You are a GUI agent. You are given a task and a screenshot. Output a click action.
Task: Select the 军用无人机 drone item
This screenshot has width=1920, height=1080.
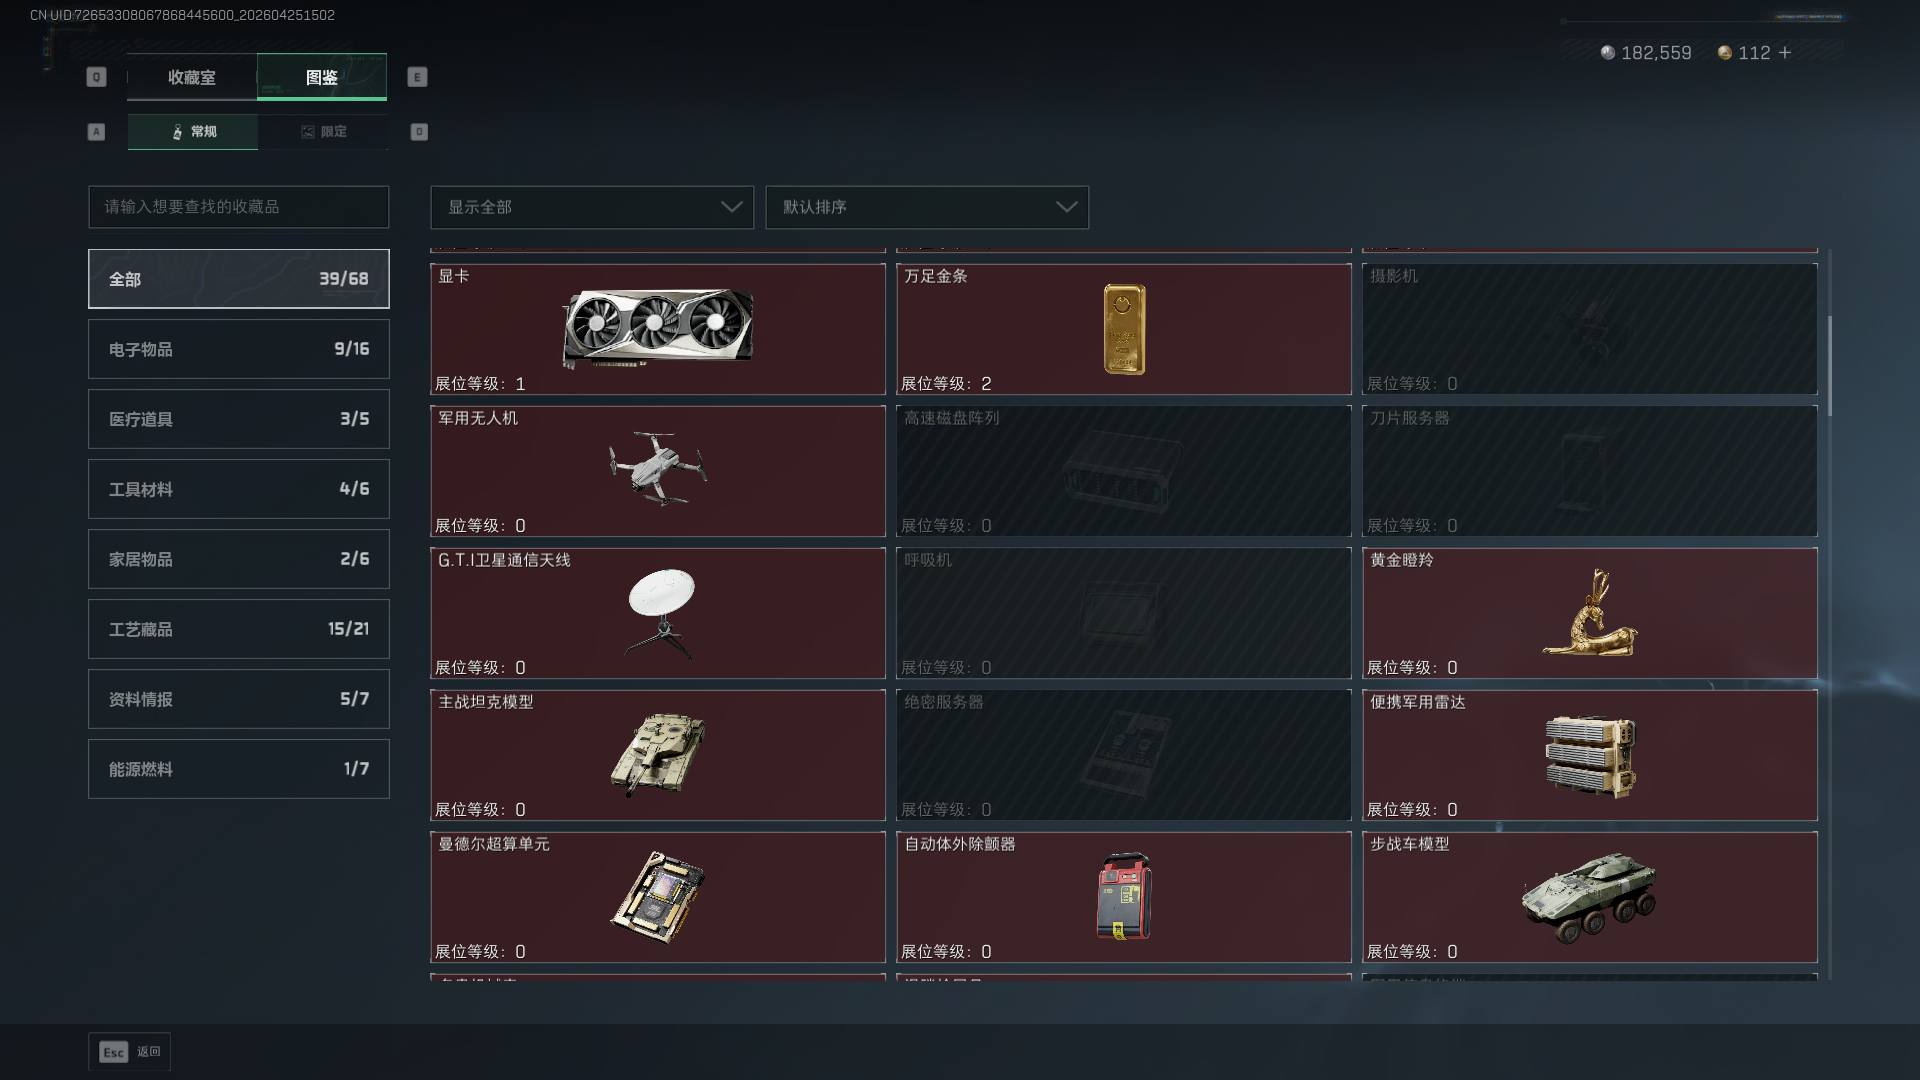[x=658, y=471]
